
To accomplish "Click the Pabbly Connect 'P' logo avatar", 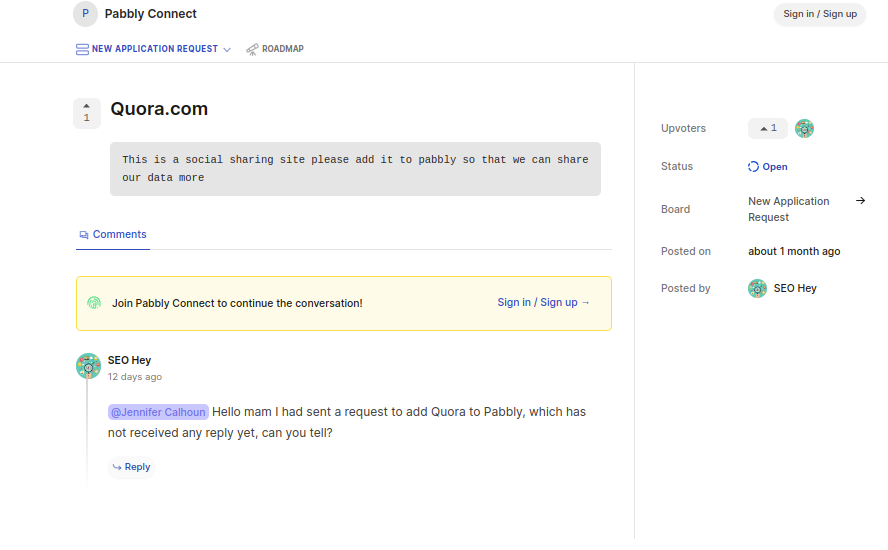I will tap(86, 14).
